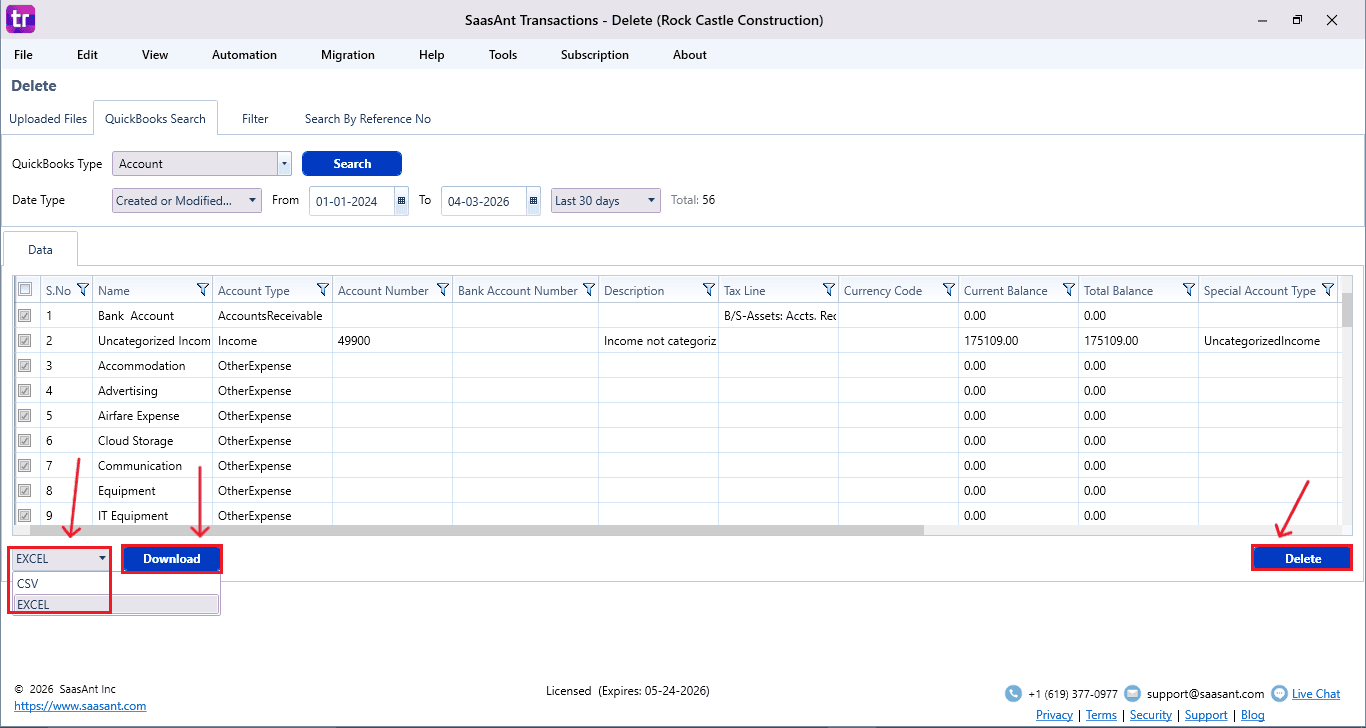
Task: Open the File menu
Action: coord(23,55)
